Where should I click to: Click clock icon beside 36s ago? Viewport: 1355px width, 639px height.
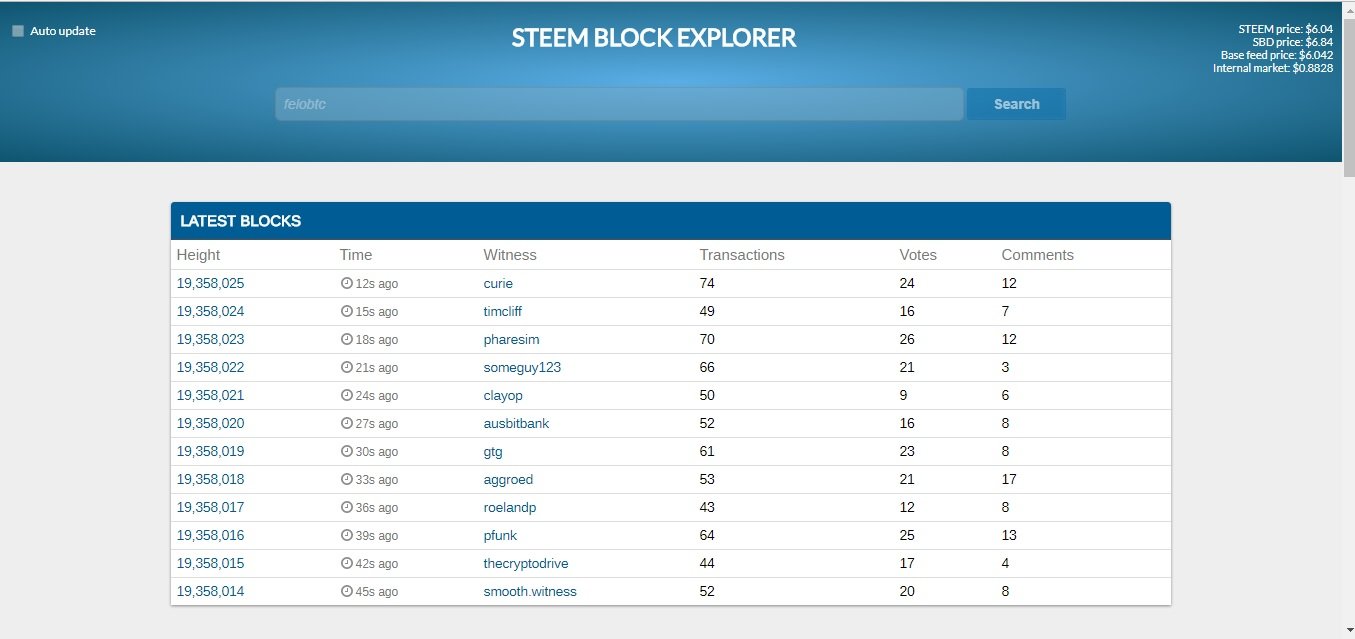pos(347,507)
